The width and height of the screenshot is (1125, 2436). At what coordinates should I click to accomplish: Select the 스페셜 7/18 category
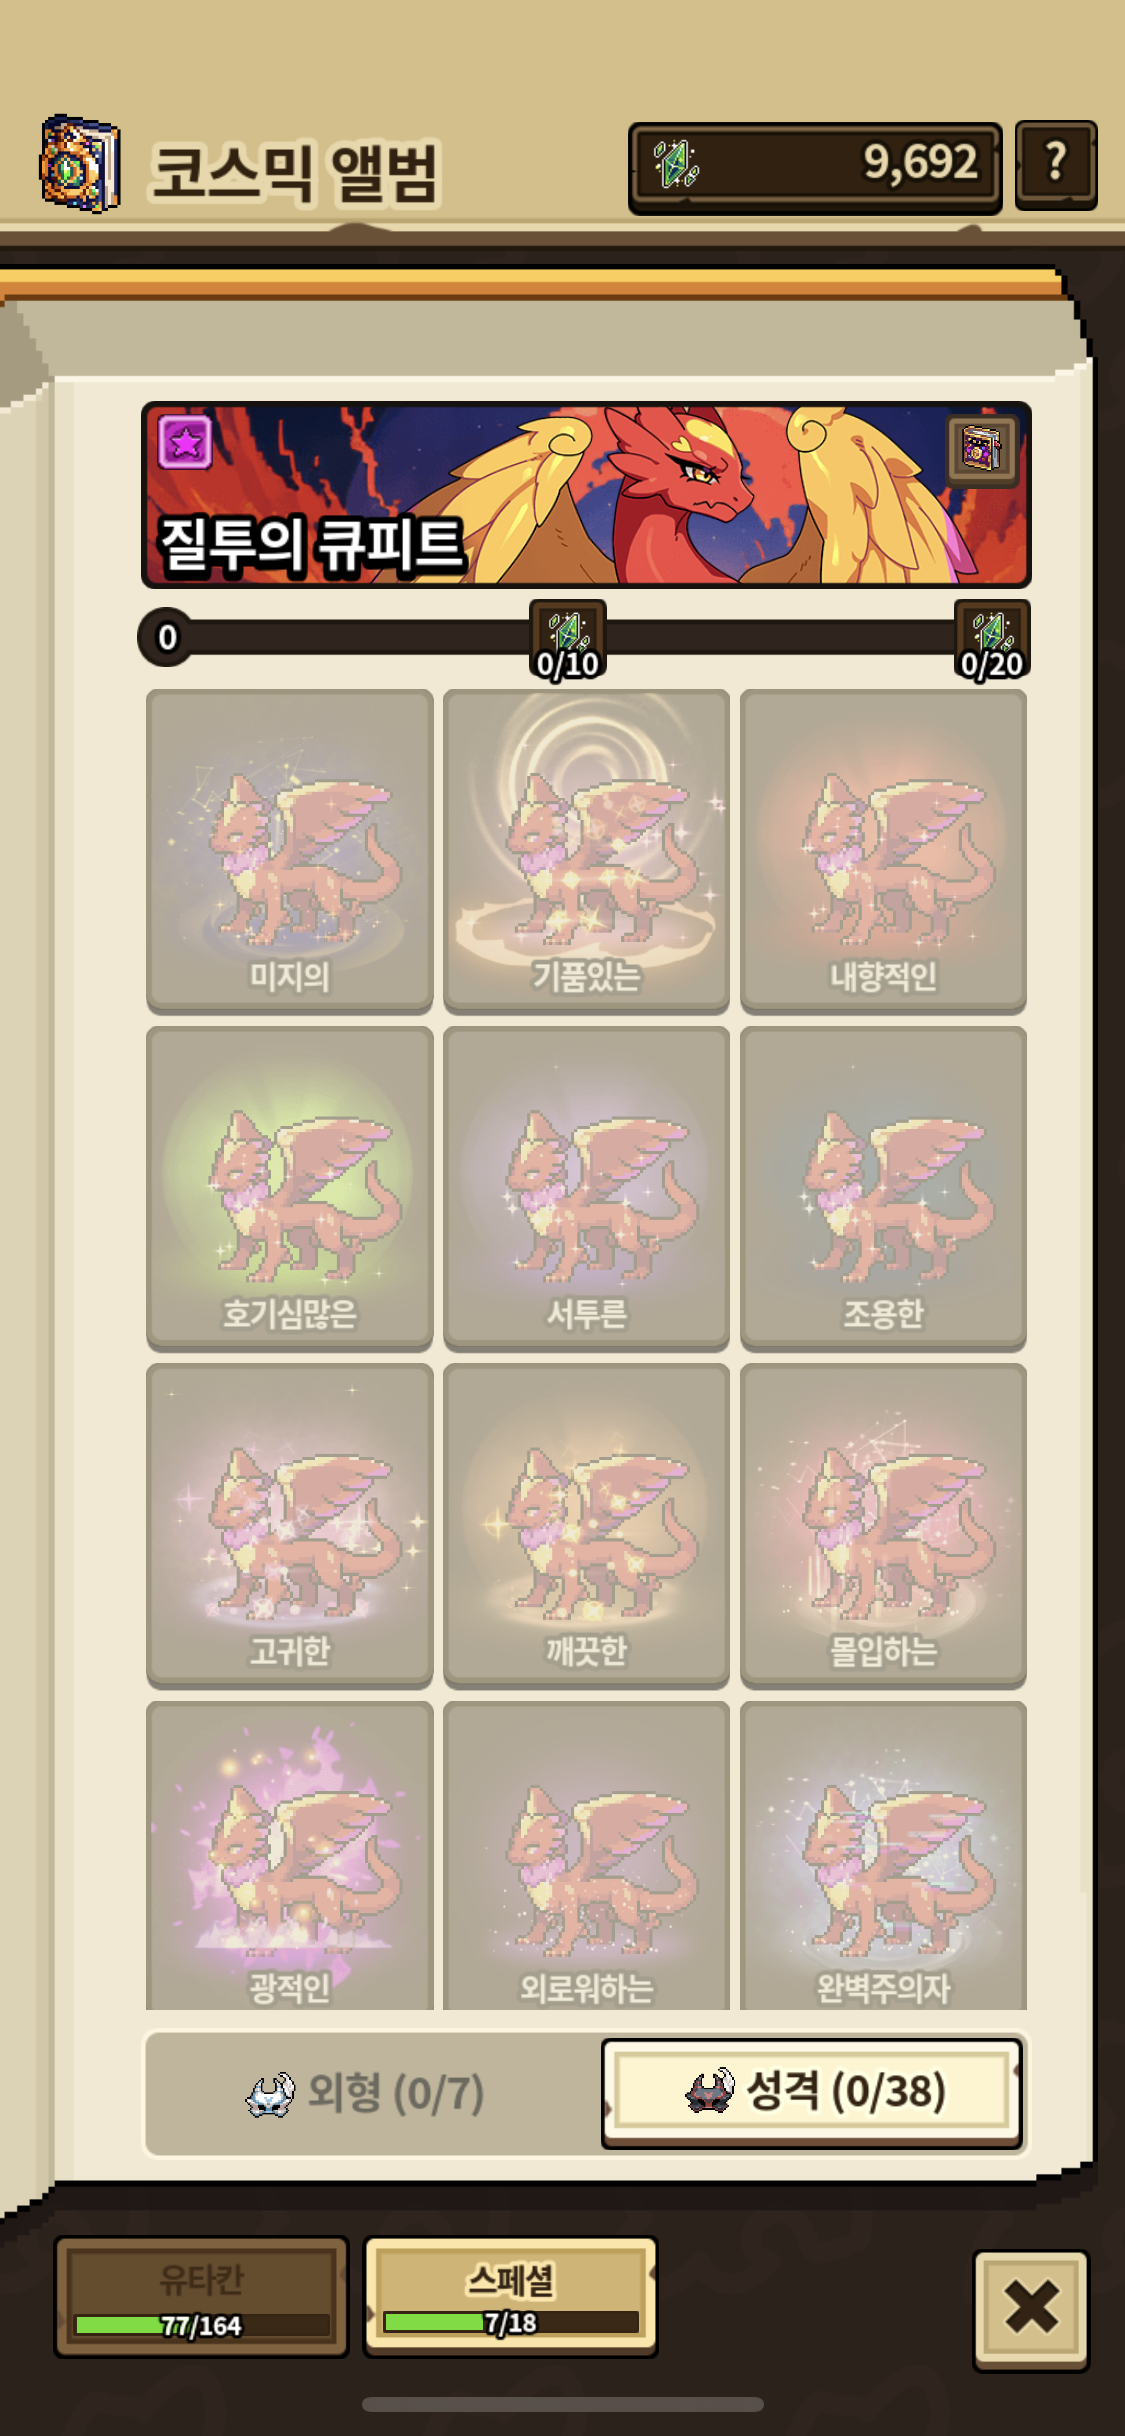(x=510, y=2297)
